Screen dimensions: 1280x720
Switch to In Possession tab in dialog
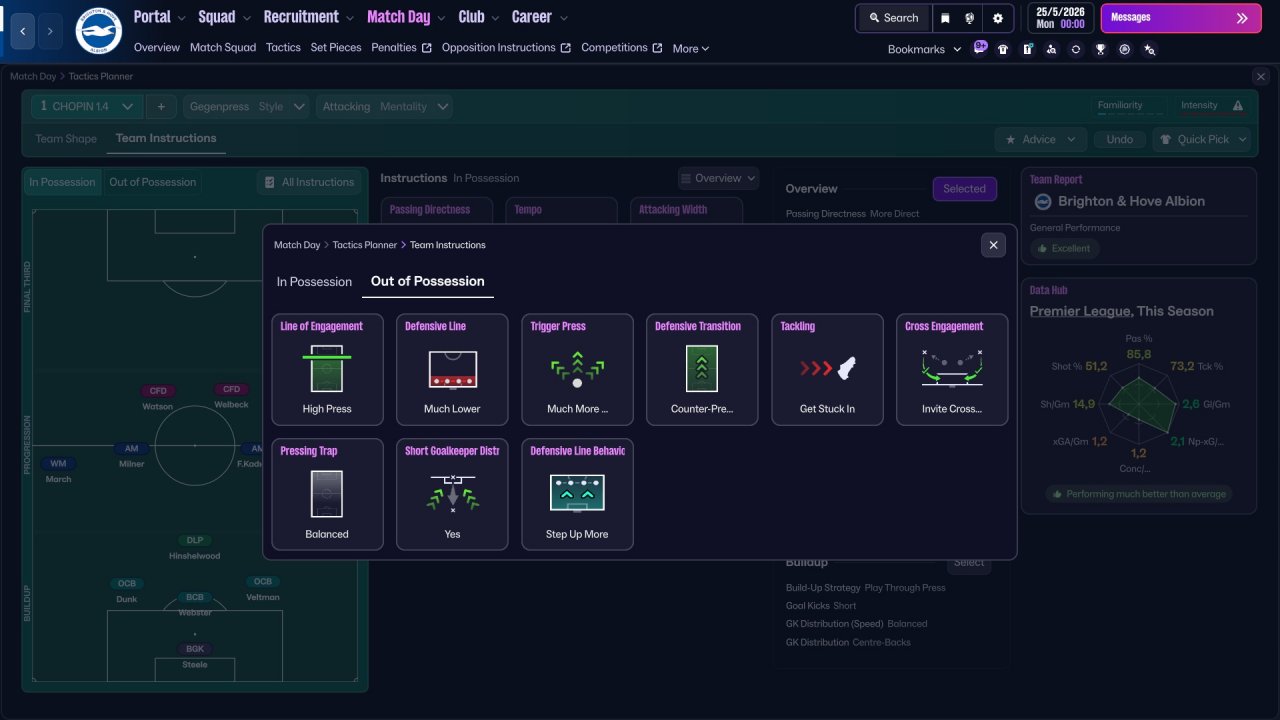(314, 282)
